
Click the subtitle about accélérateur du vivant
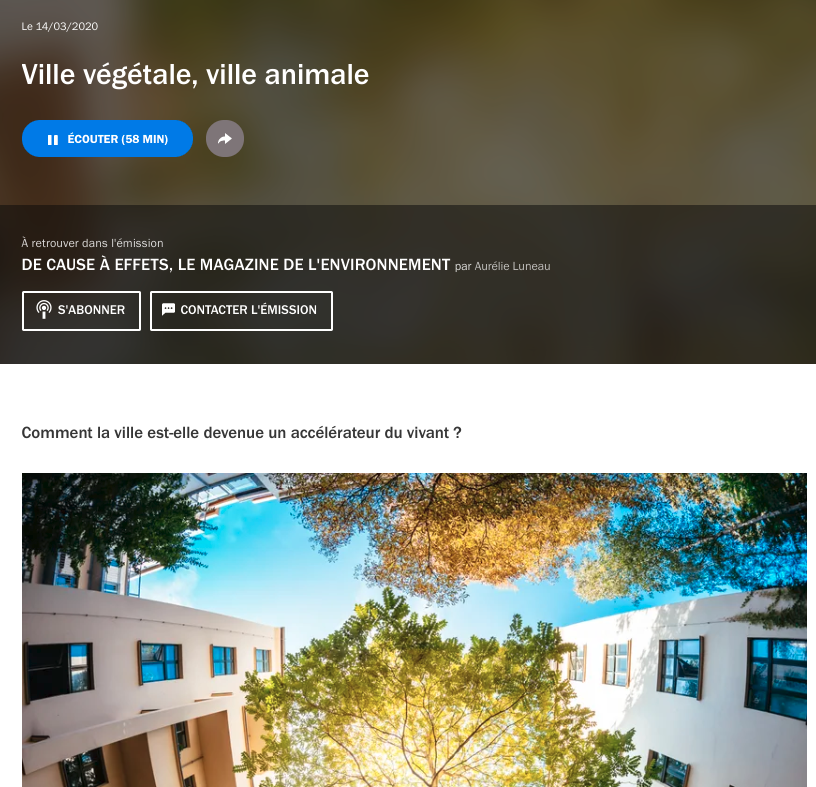[241, 433]
